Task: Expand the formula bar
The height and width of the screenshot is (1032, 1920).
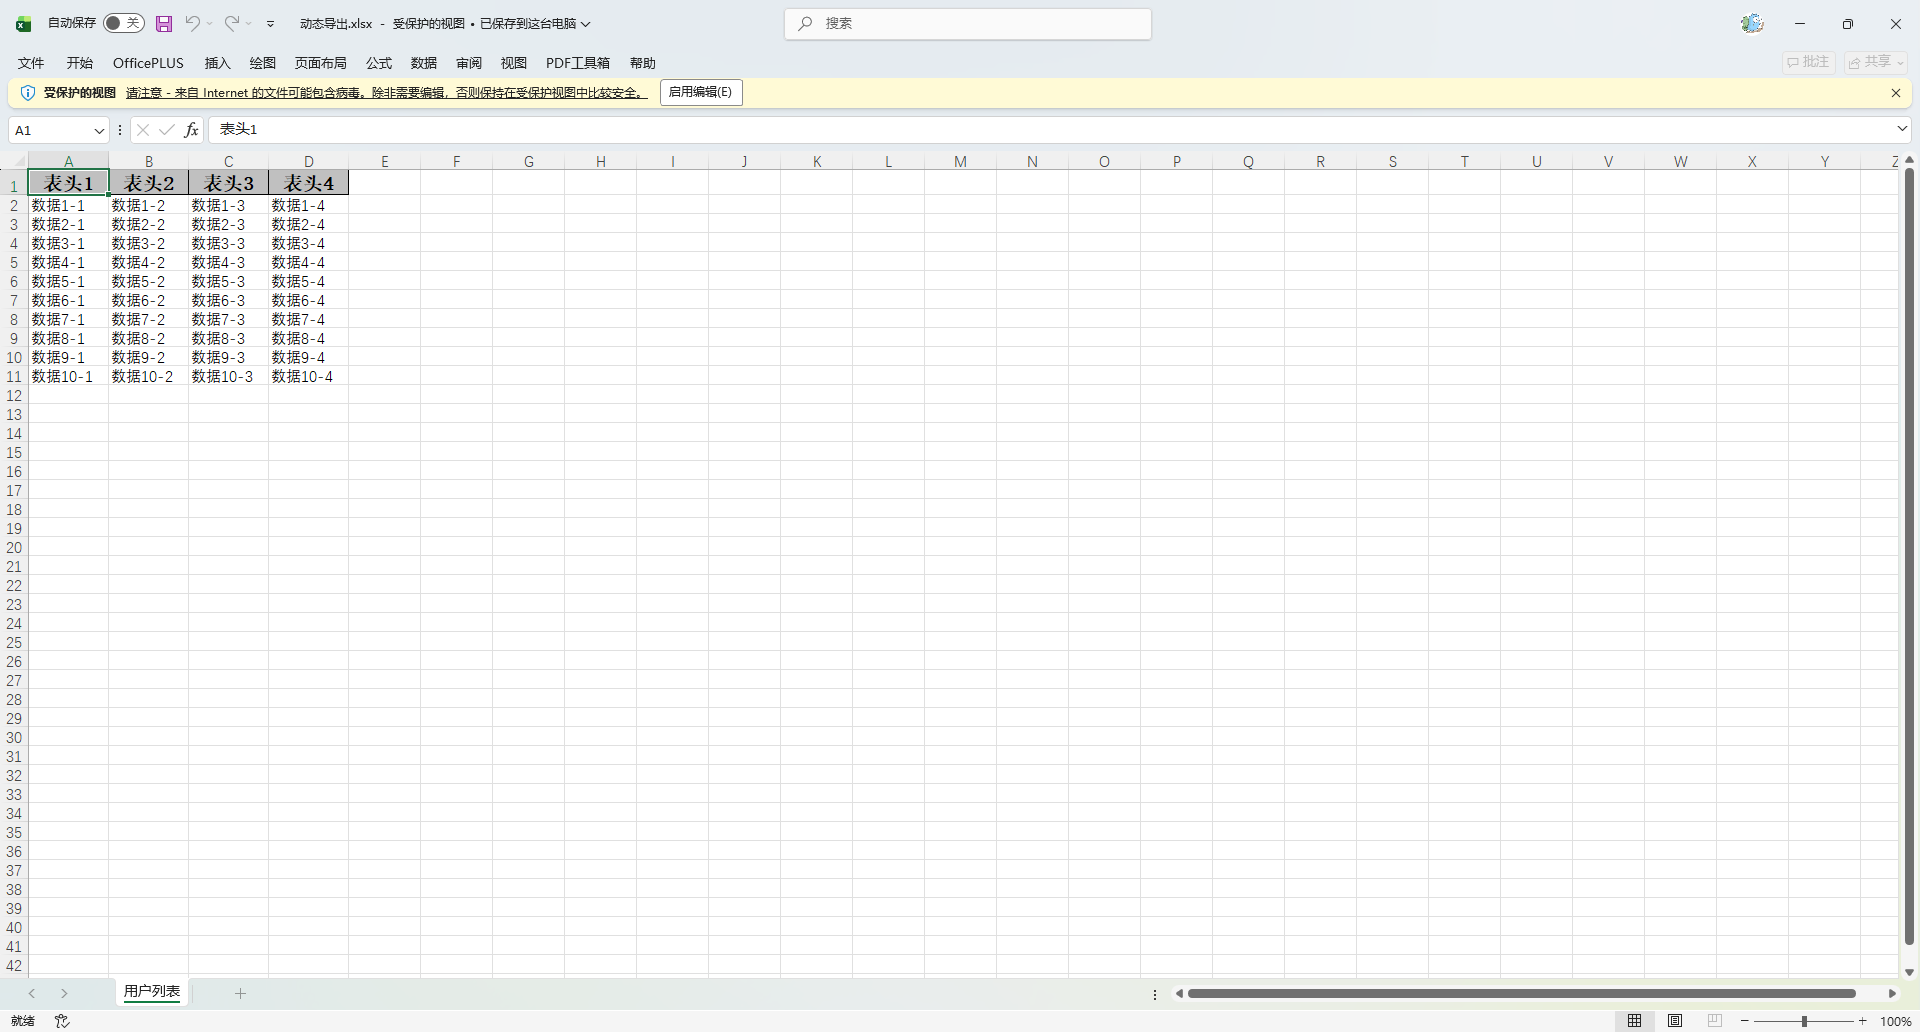Action: [1901, 129]
